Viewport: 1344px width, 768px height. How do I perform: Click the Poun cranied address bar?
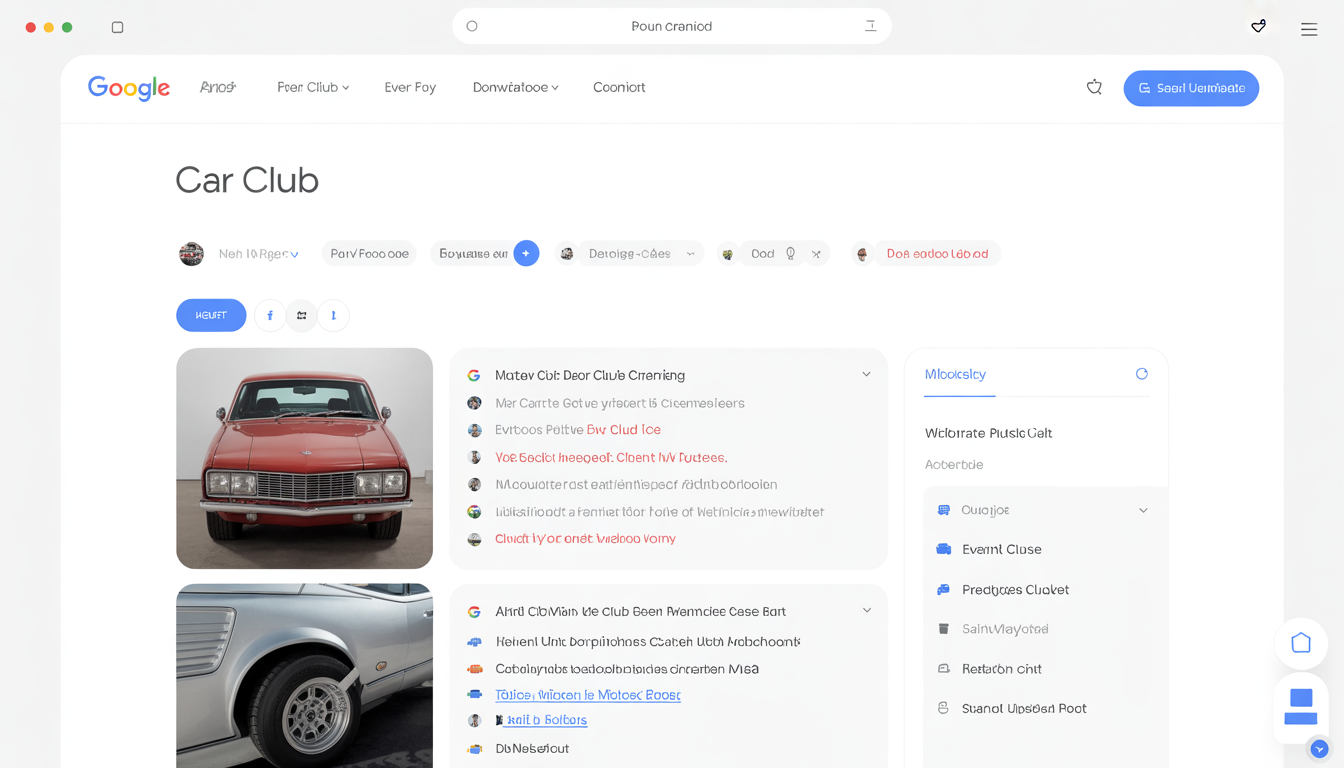point(671,27)
